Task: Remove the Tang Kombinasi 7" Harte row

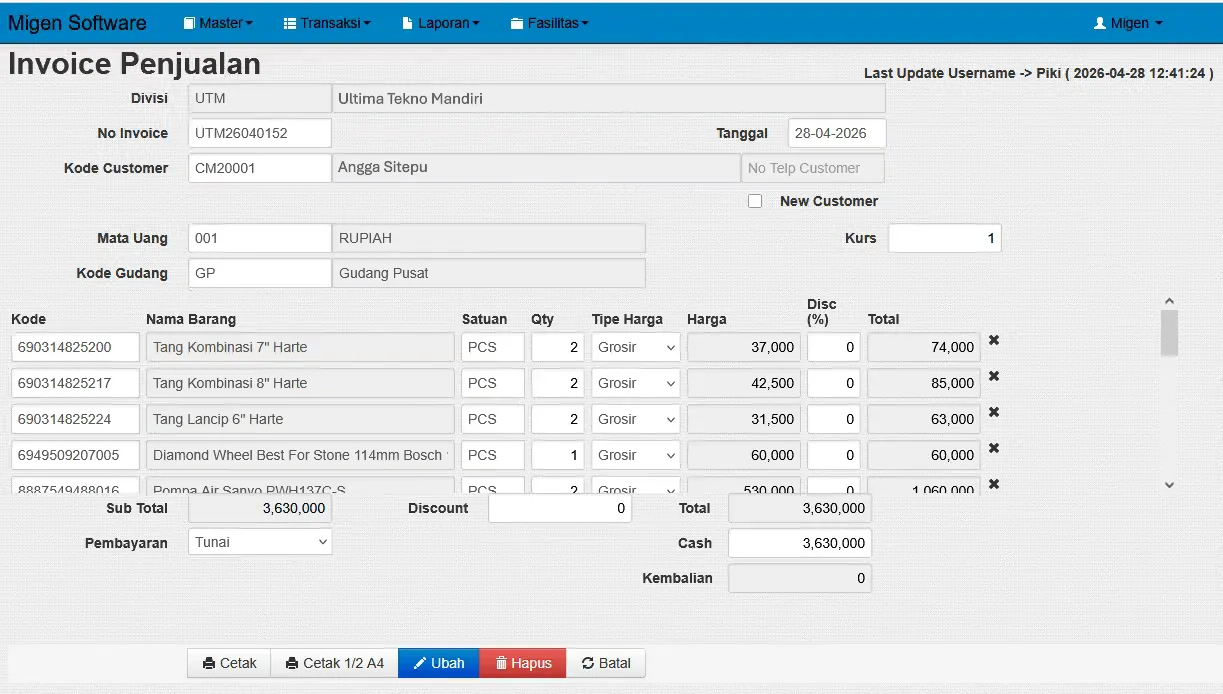Action: (994, 340)
